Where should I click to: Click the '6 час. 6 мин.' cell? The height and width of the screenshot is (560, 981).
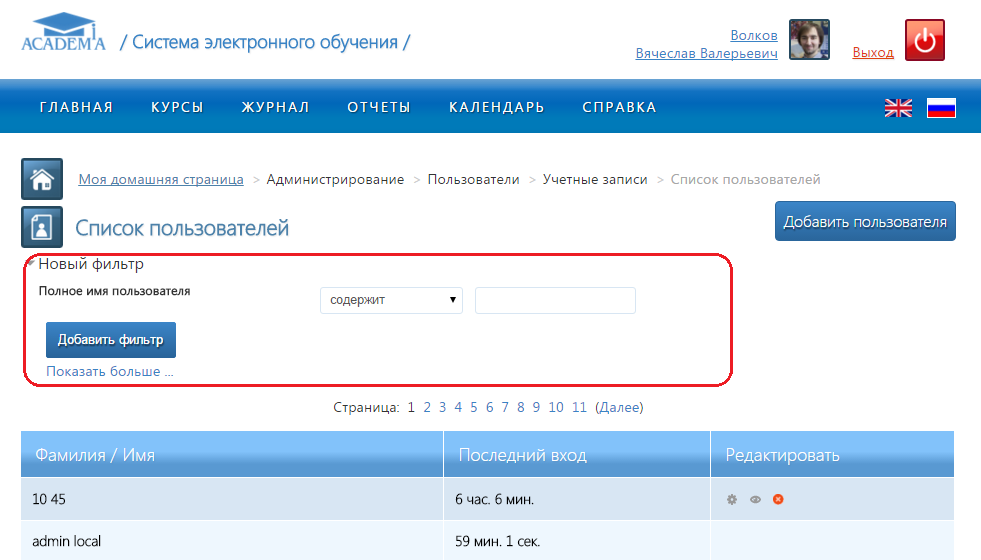tap(577, 499)
